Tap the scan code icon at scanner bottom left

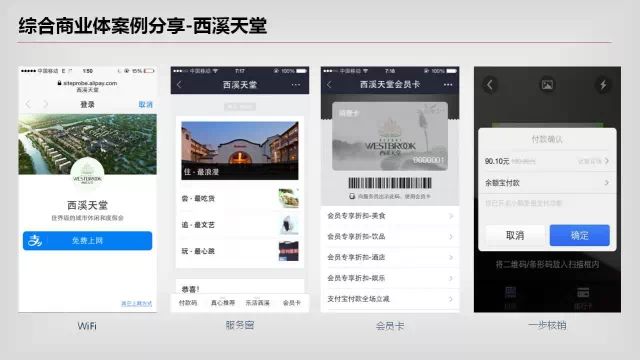click(x=510, y=292)
